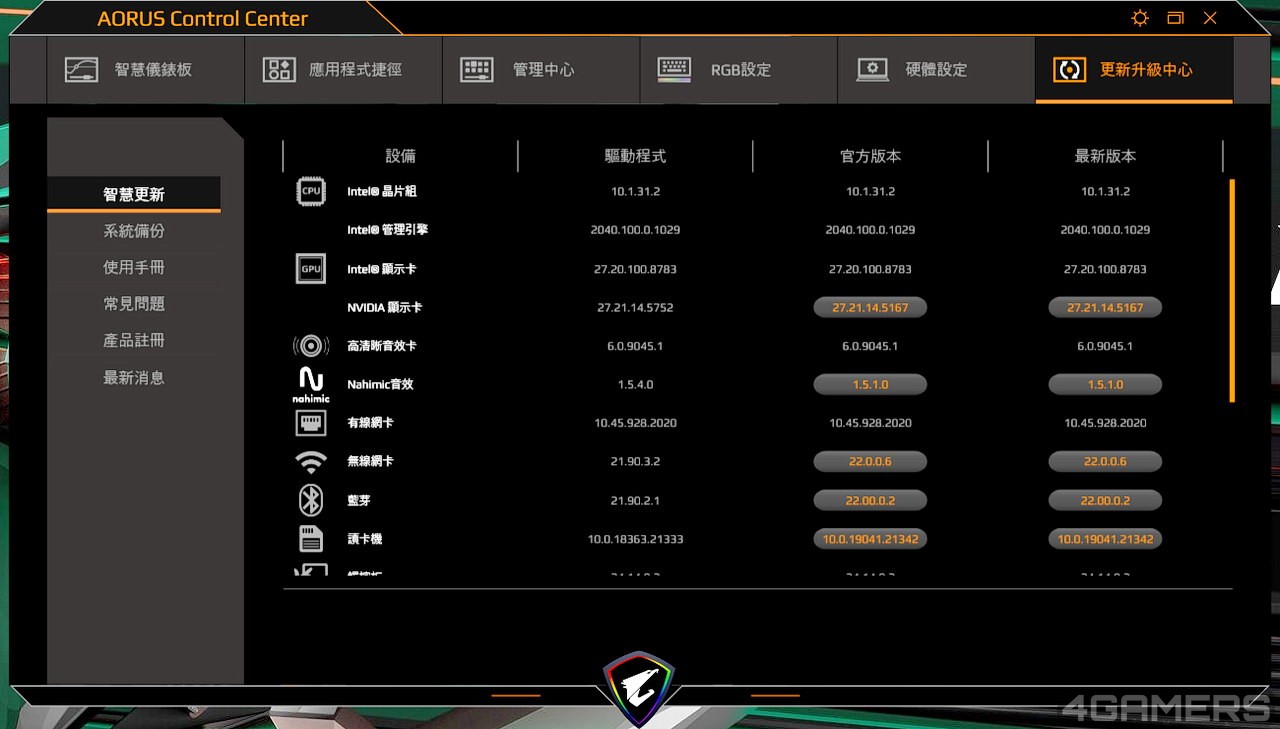Click the 最新版本 column header

tap(1105, 156)
